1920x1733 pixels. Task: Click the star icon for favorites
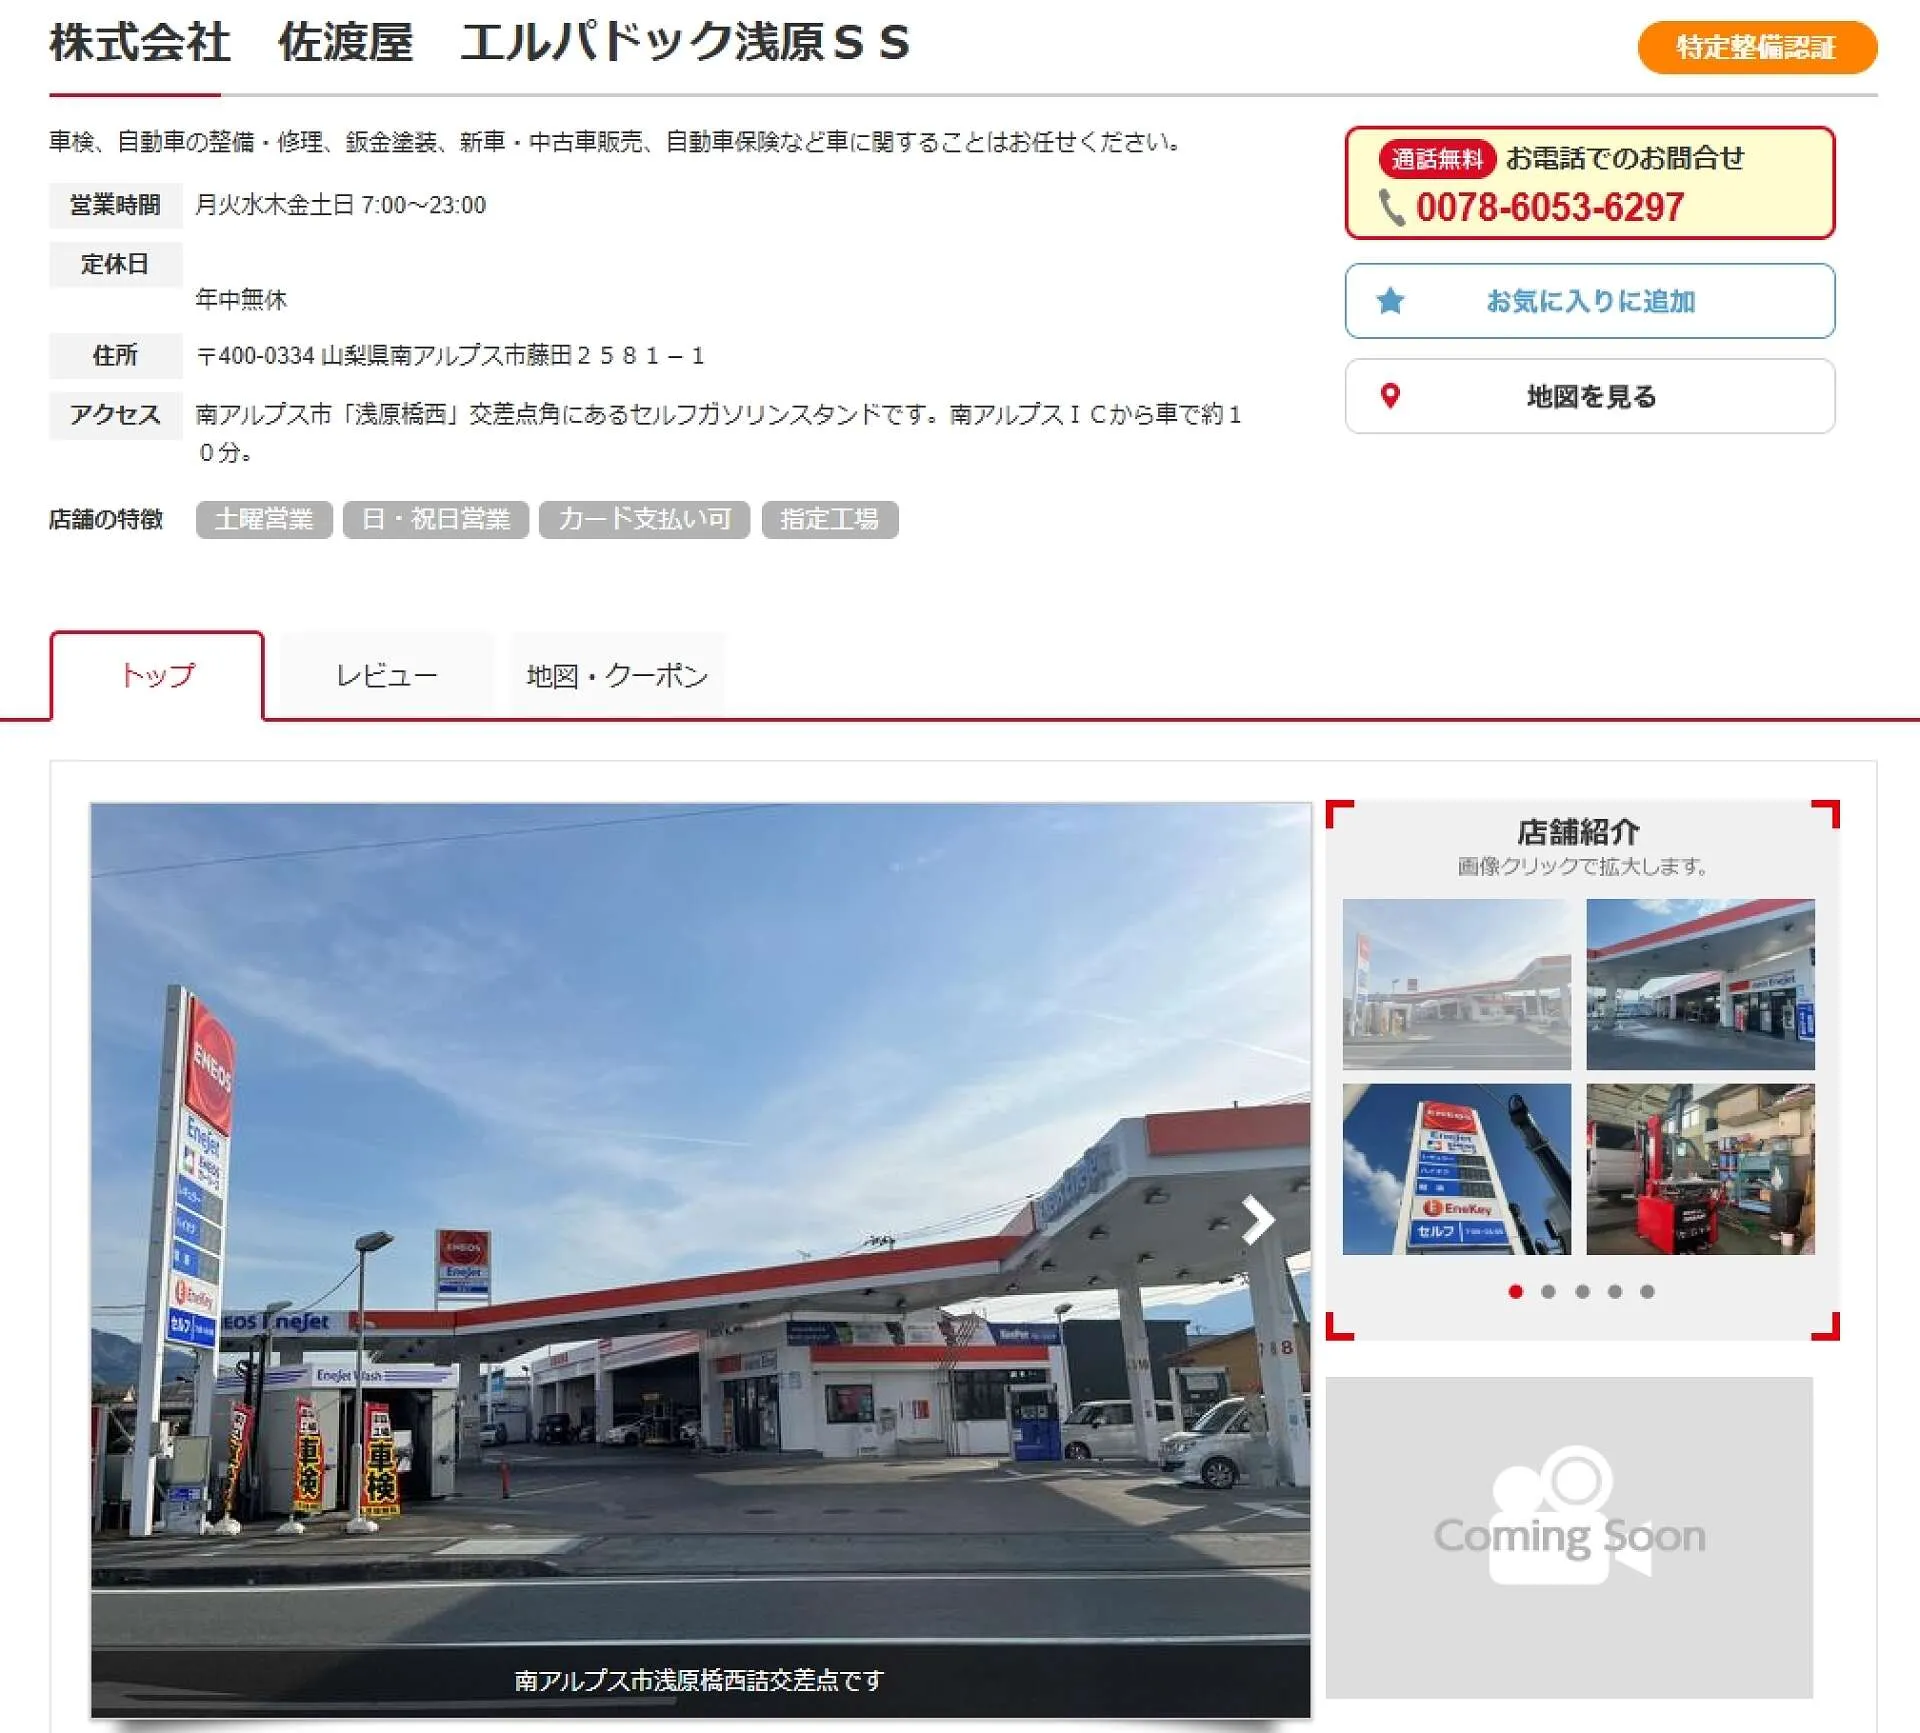(1390, 301)
